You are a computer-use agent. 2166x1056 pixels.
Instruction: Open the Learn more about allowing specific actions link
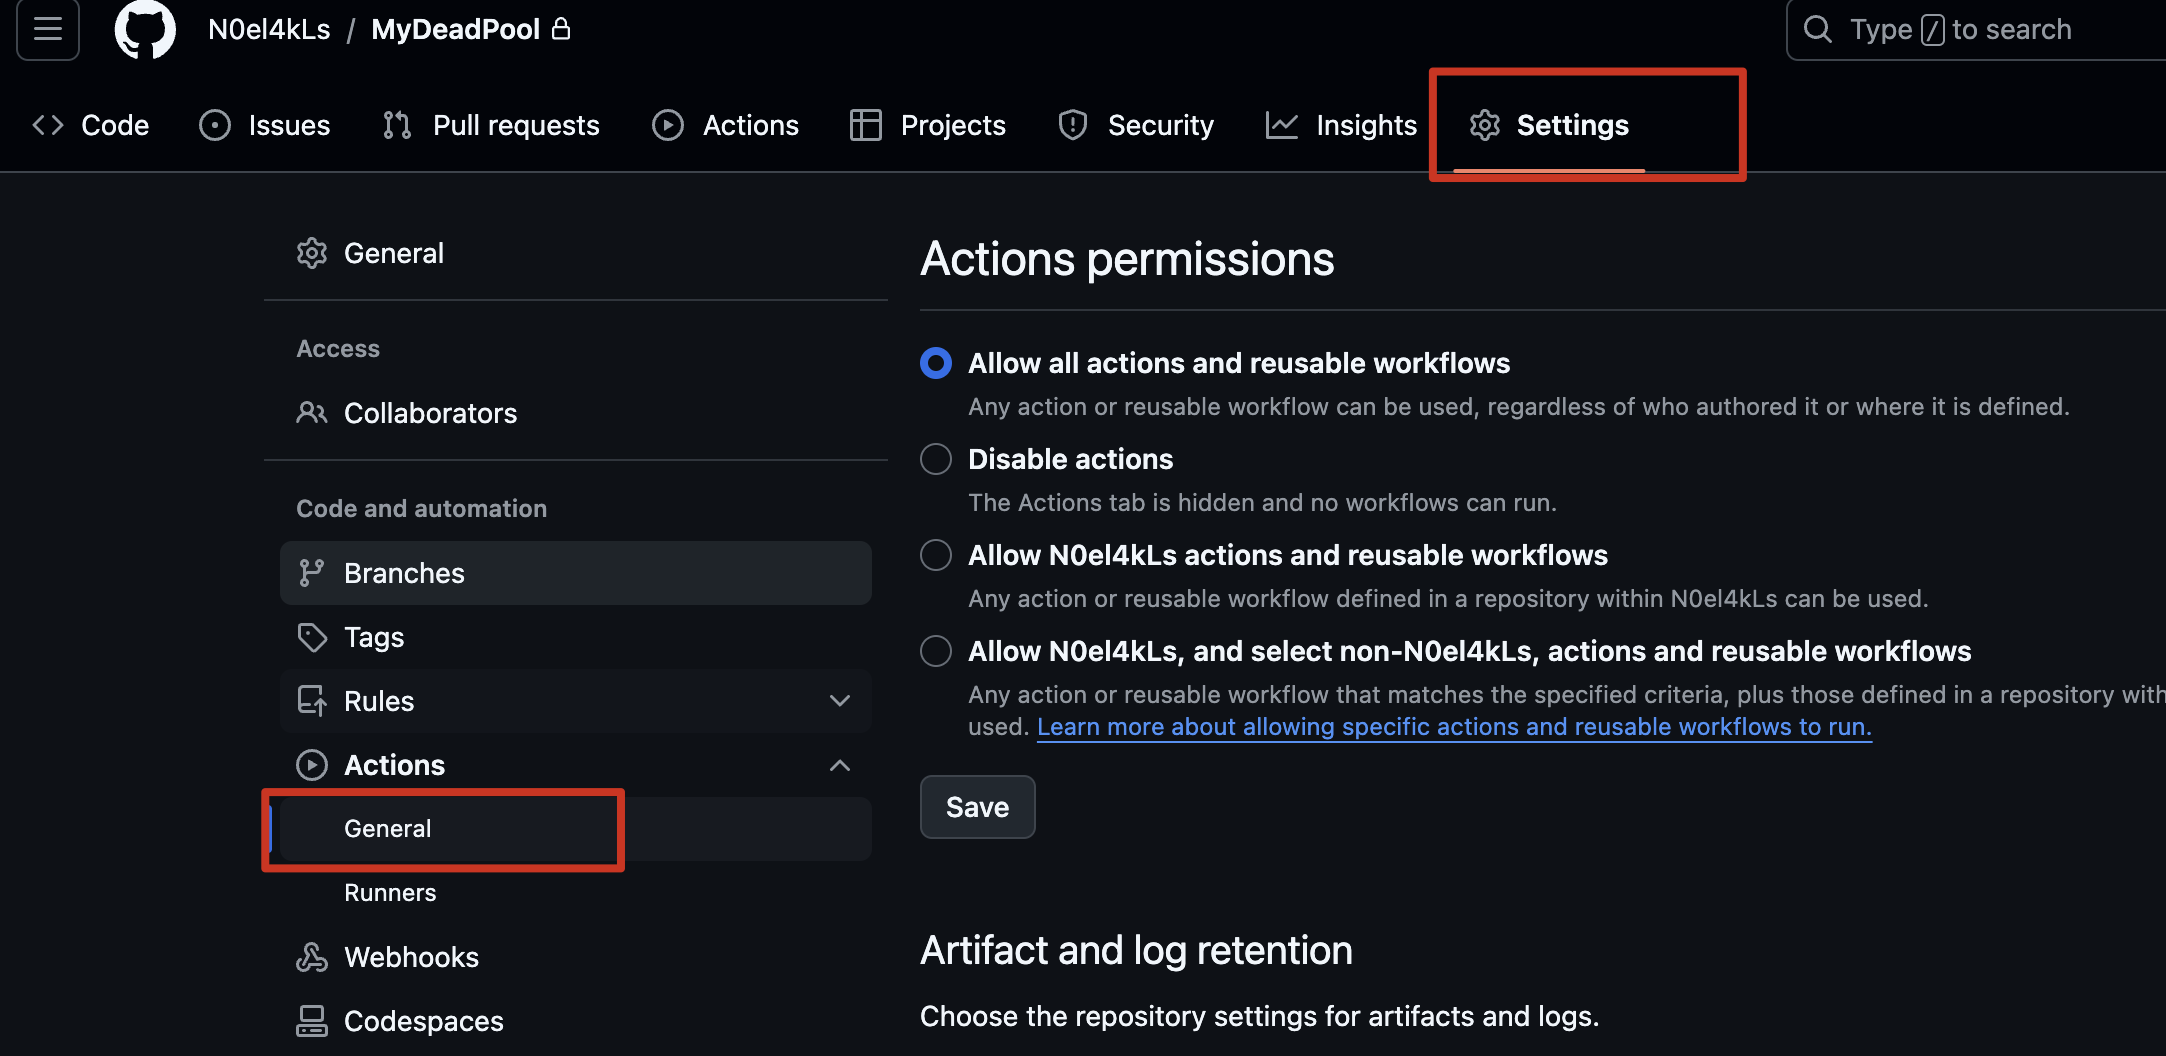[1454, 727]
